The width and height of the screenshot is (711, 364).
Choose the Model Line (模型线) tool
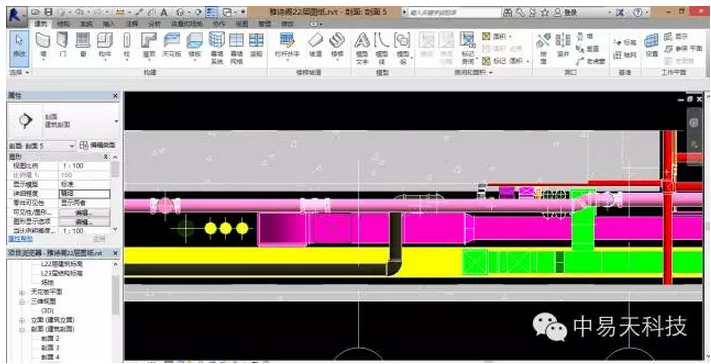pyautogui.click(x=382, y=49)
